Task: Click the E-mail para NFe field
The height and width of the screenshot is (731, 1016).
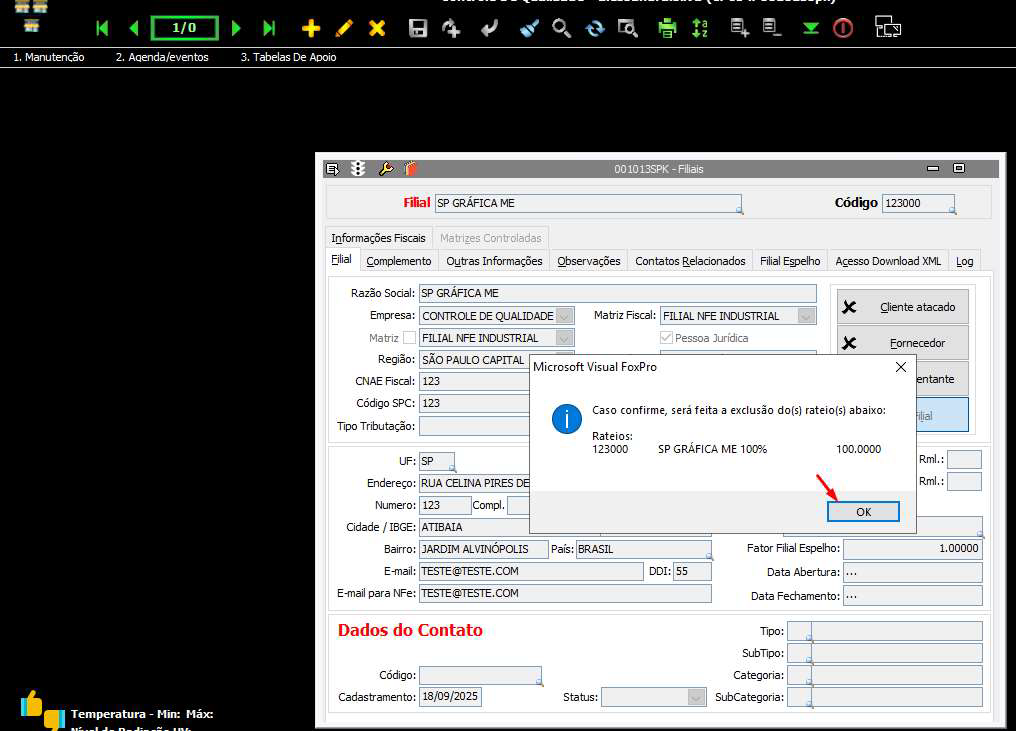Action: click(x=565, y=593)
